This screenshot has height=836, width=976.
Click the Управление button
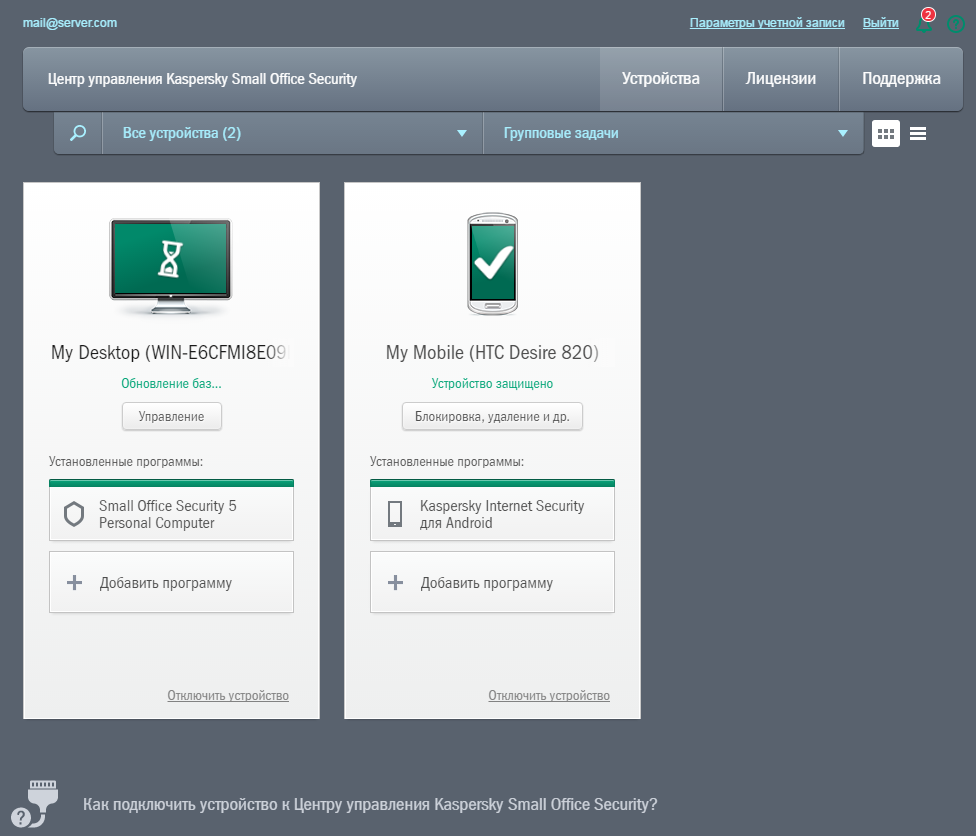pyautogui.click(x=171, y=416)
